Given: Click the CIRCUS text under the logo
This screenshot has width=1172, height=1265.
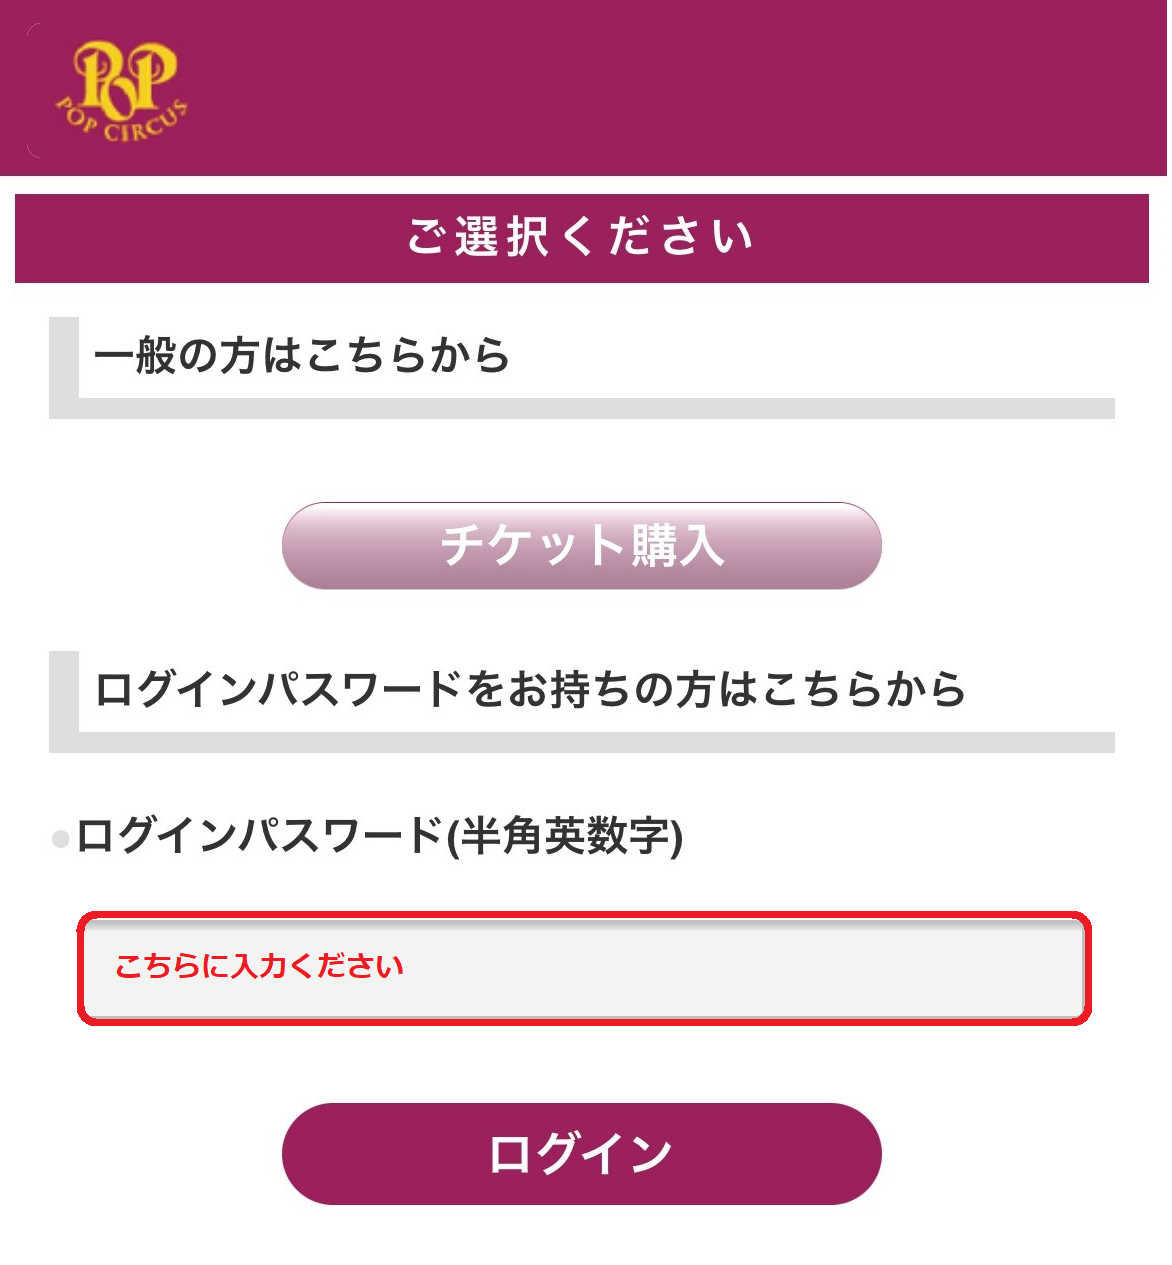Looking at the screenshot, I should (x=146, y=124).
